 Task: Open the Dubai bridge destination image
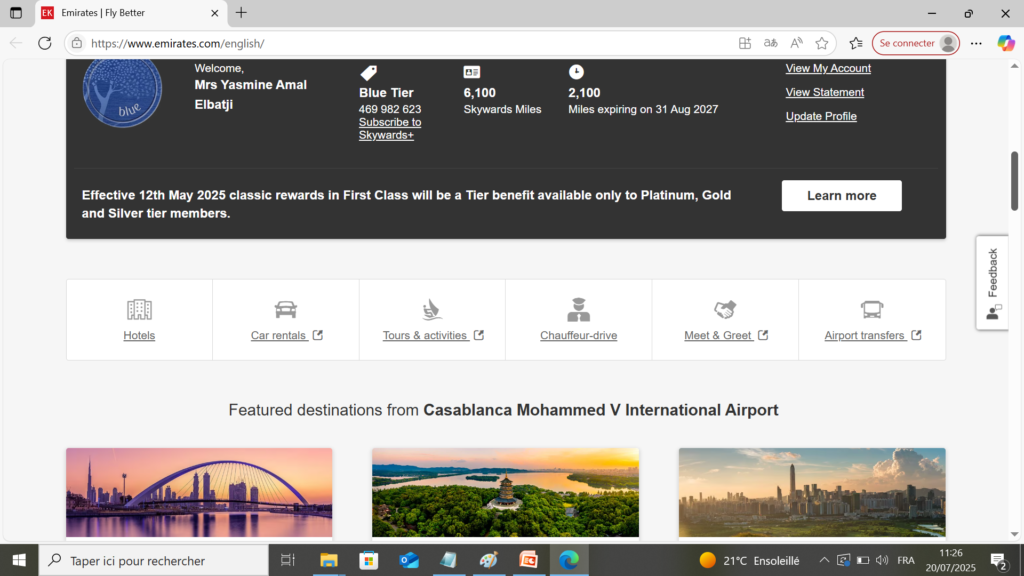[x=199, y=492]
